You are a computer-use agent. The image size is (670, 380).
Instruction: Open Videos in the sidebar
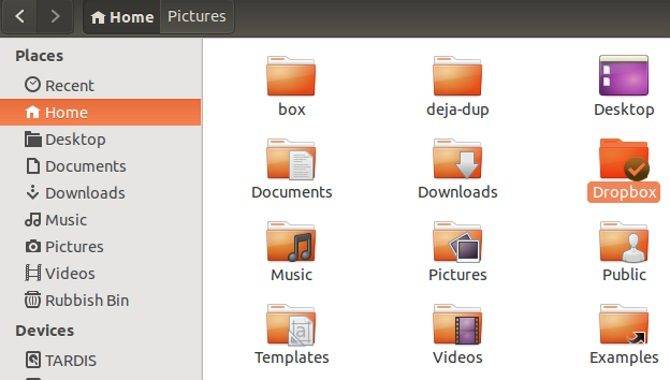click(x=100, y=274)
